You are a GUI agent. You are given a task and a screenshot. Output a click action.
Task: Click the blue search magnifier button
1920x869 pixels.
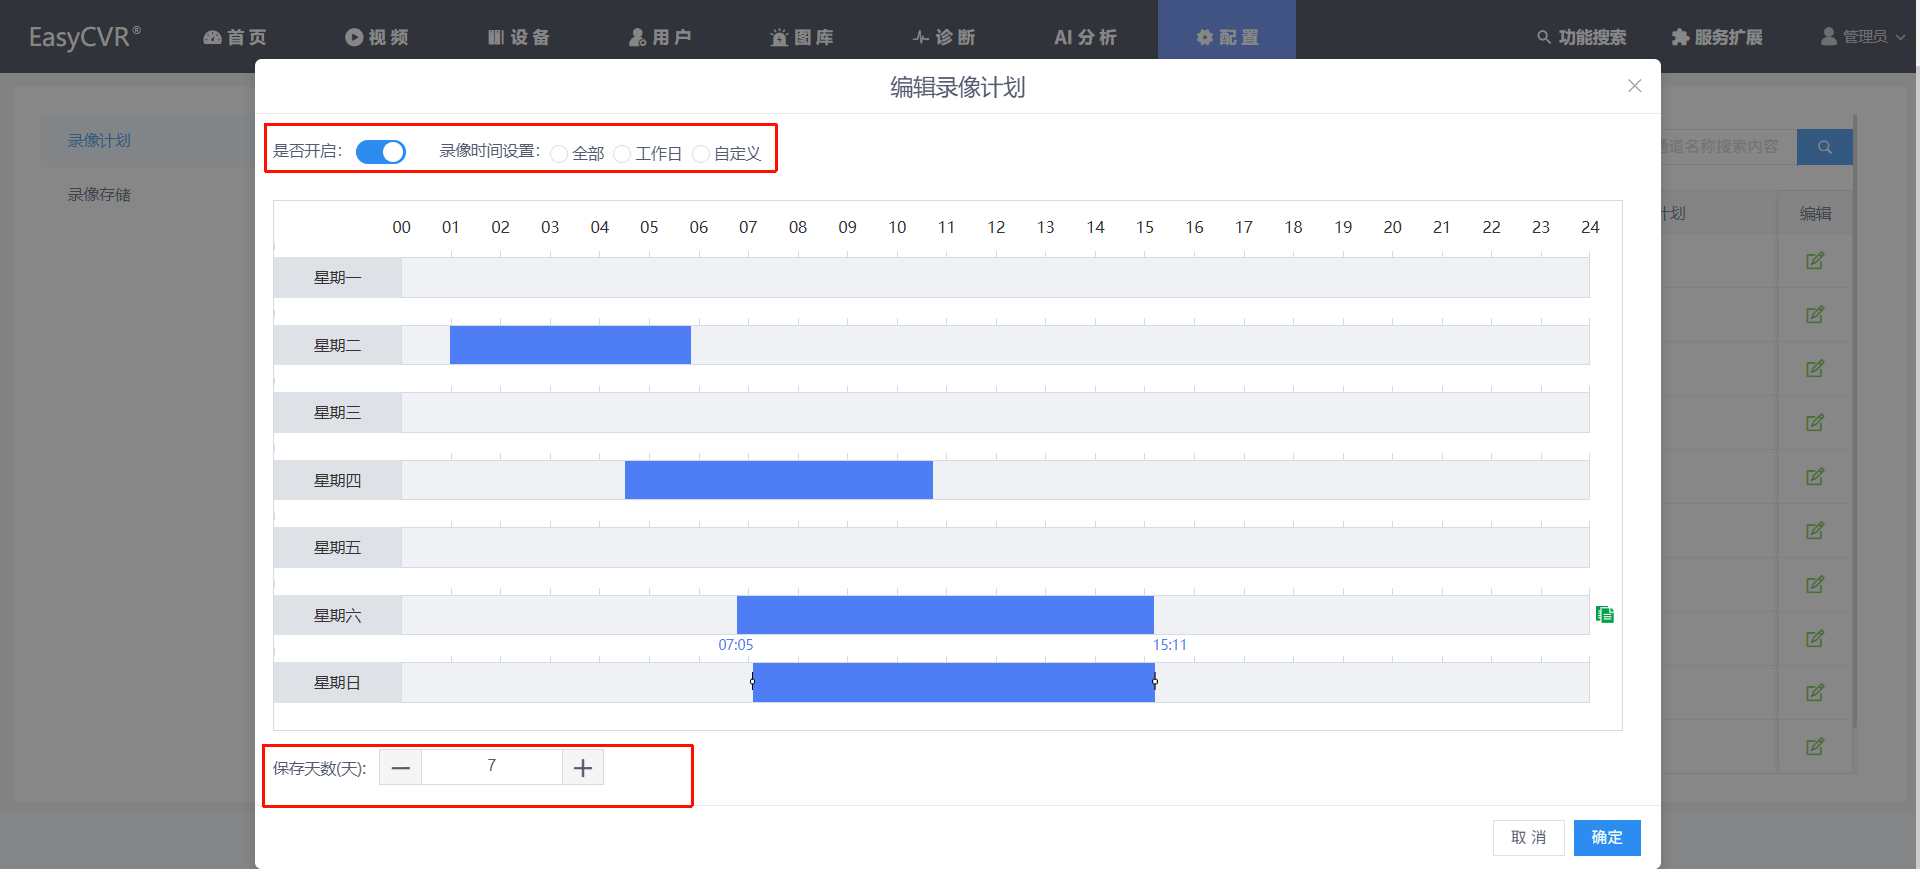1824,147
